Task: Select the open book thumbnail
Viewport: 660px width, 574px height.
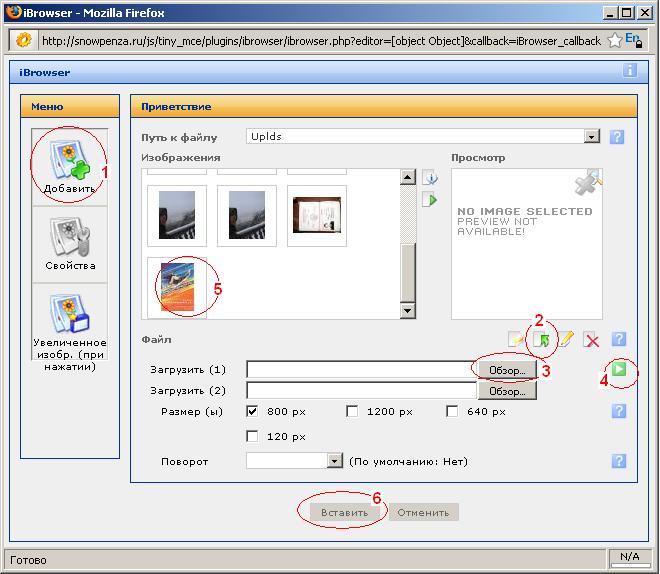Action: click(x=317, y=215)
